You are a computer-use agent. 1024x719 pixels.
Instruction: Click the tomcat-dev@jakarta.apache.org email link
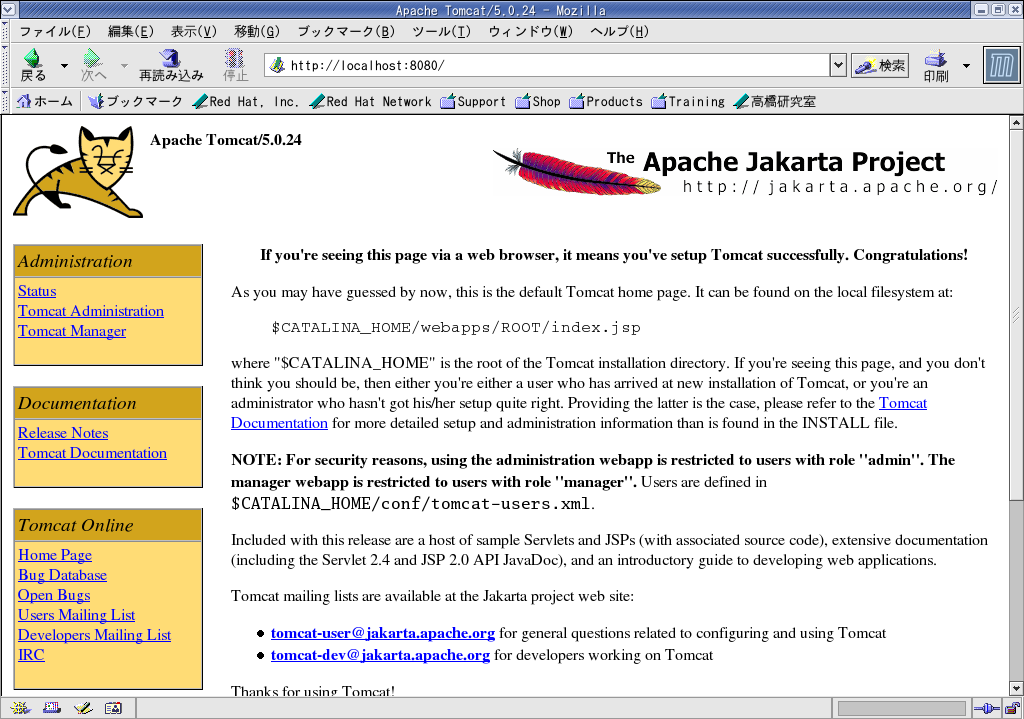point(380,656)
